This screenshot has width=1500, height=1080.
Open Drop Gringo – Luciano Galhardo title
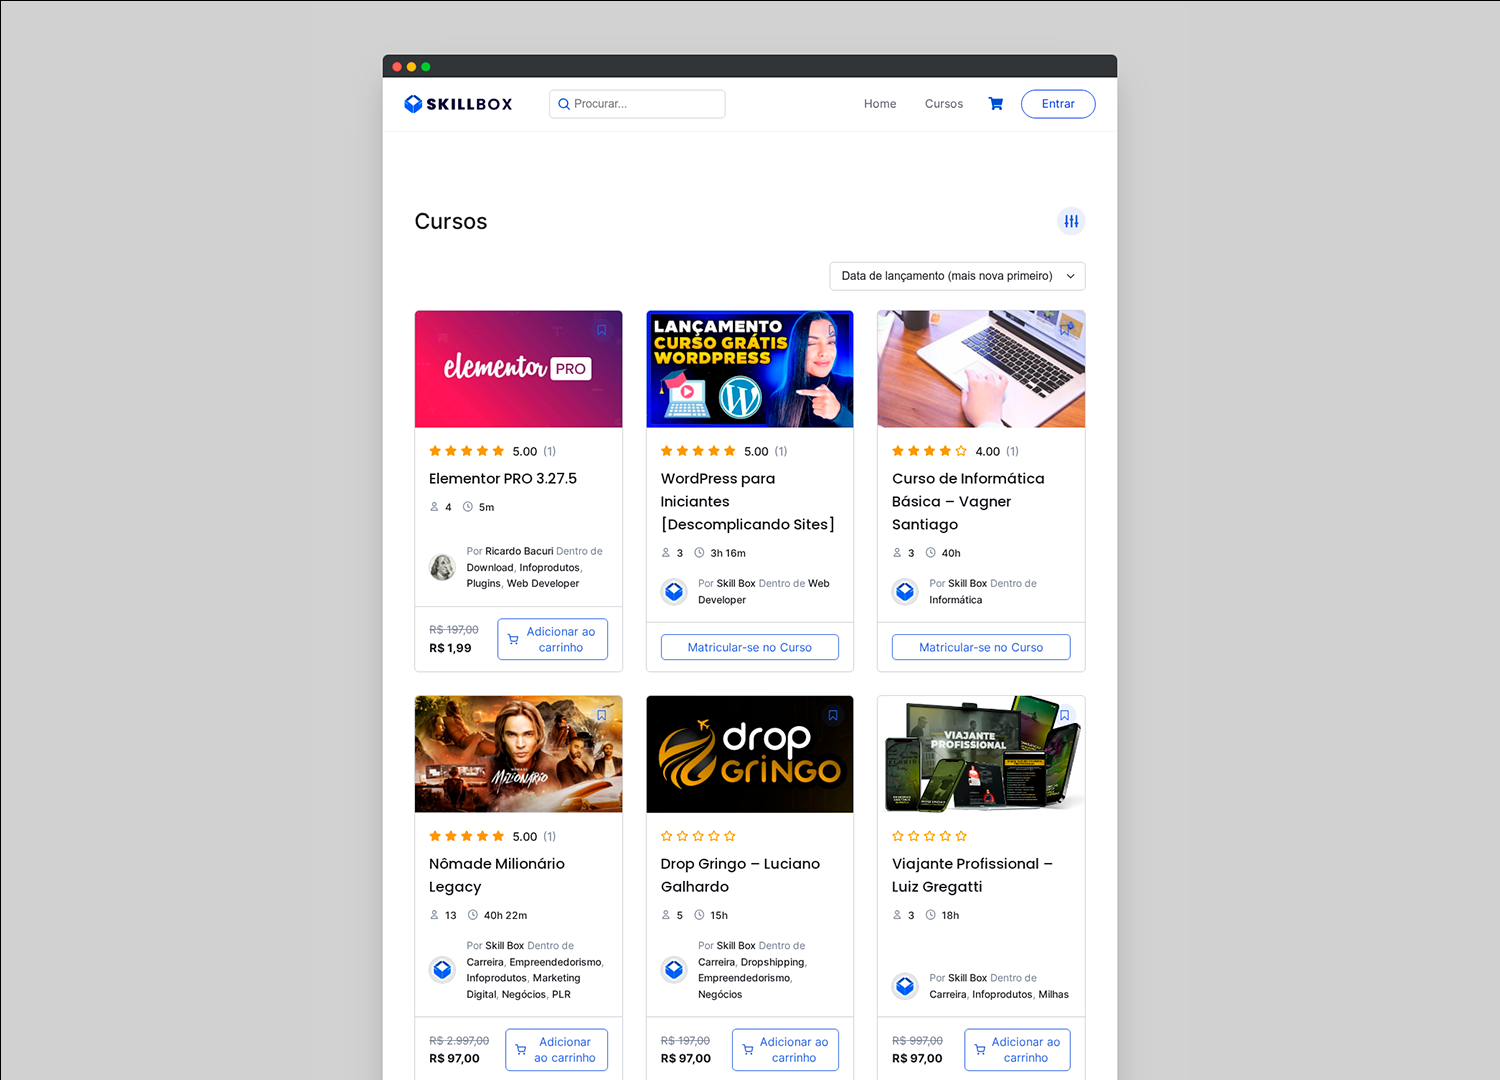click(x=740, y=875)
